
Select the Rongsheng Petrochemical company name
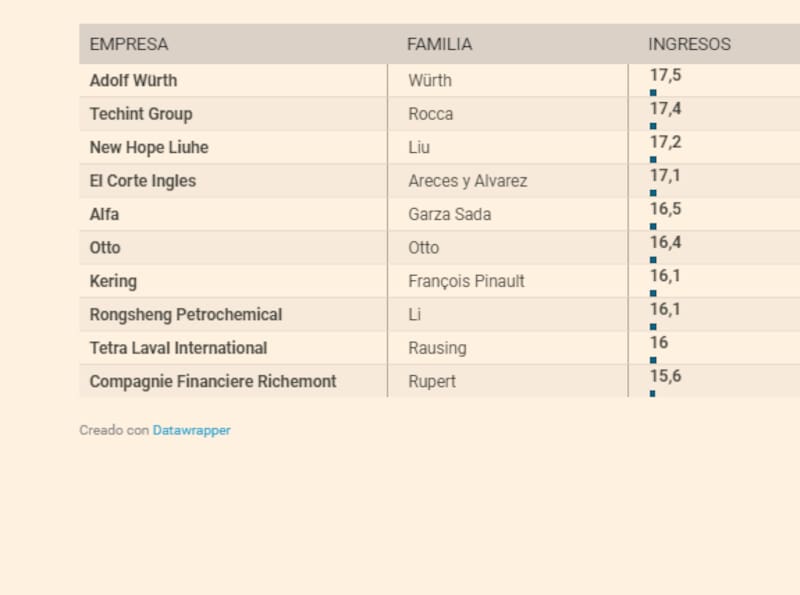[x=186, y=315]
